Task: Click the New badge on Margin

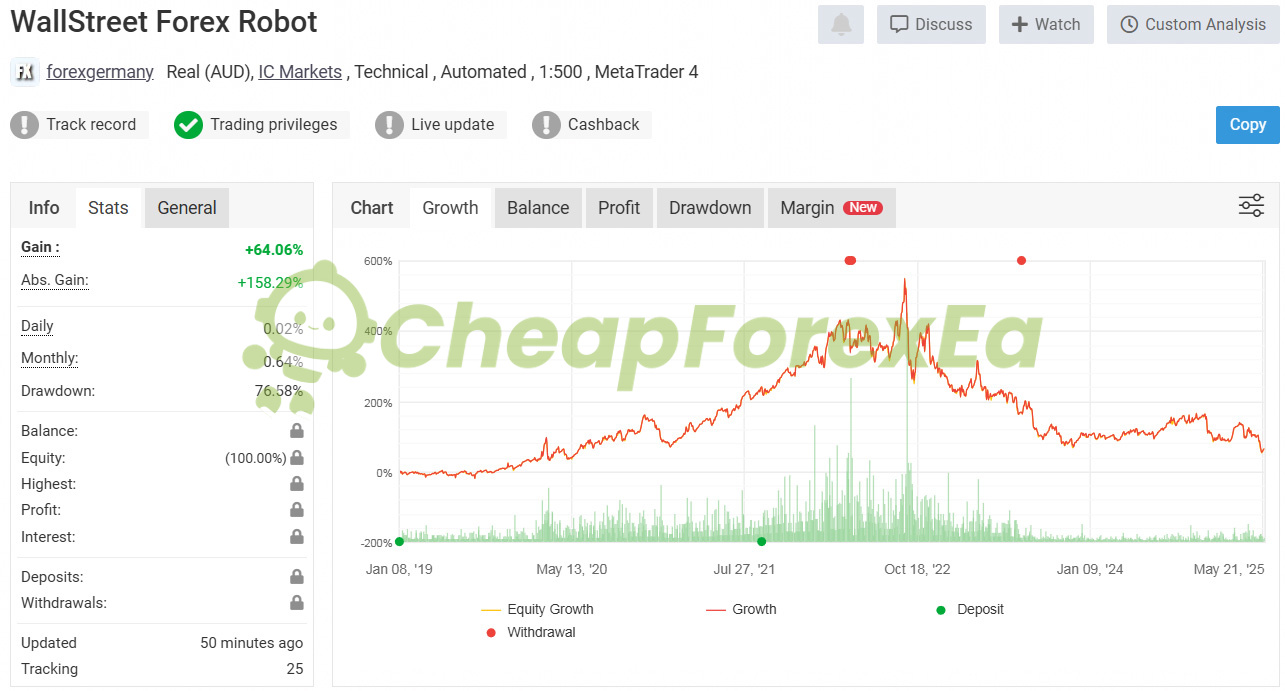Action: click(863, 208)
